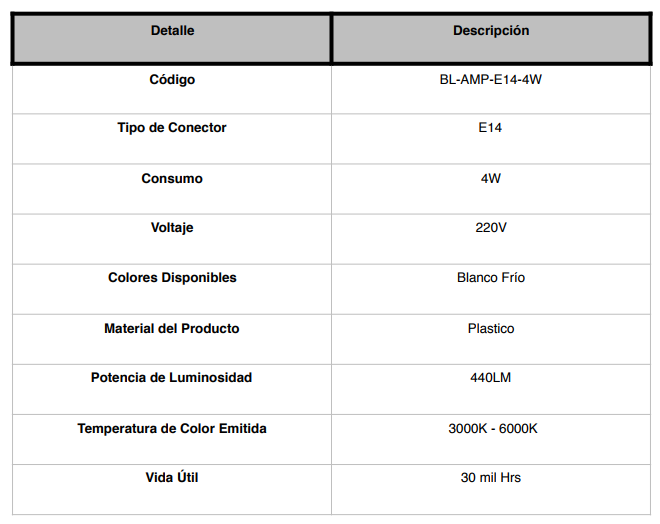Select the E14 connector value
This screenshot has width=660, height=524.
click(x=490, y=128)
